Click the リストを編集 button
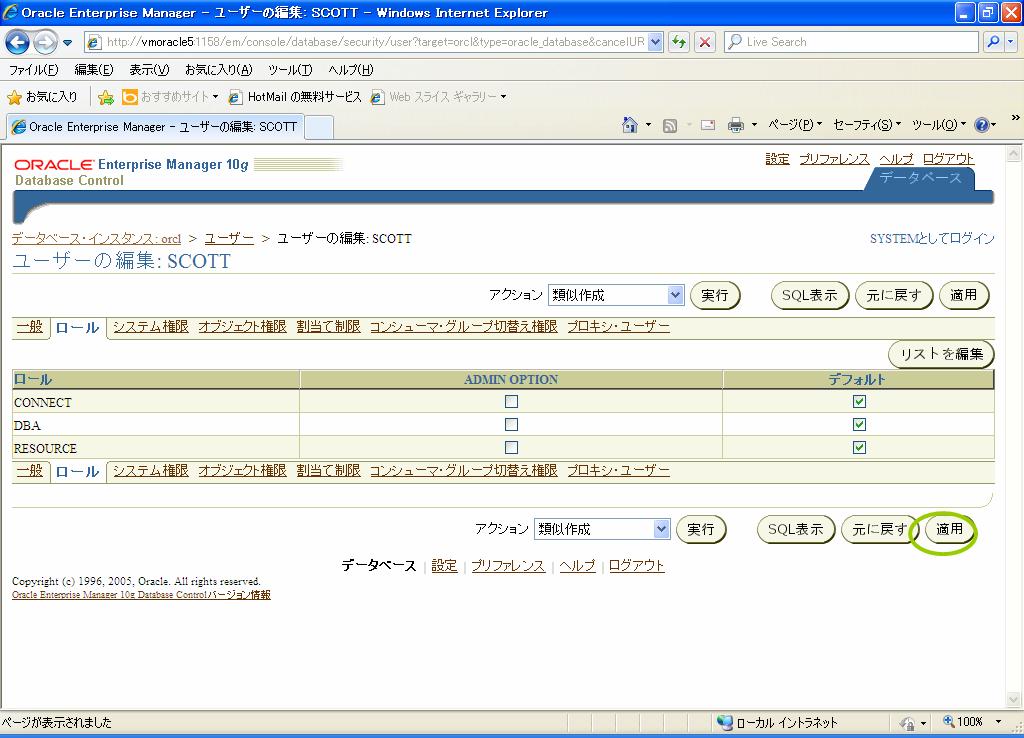 click(941, 354)
